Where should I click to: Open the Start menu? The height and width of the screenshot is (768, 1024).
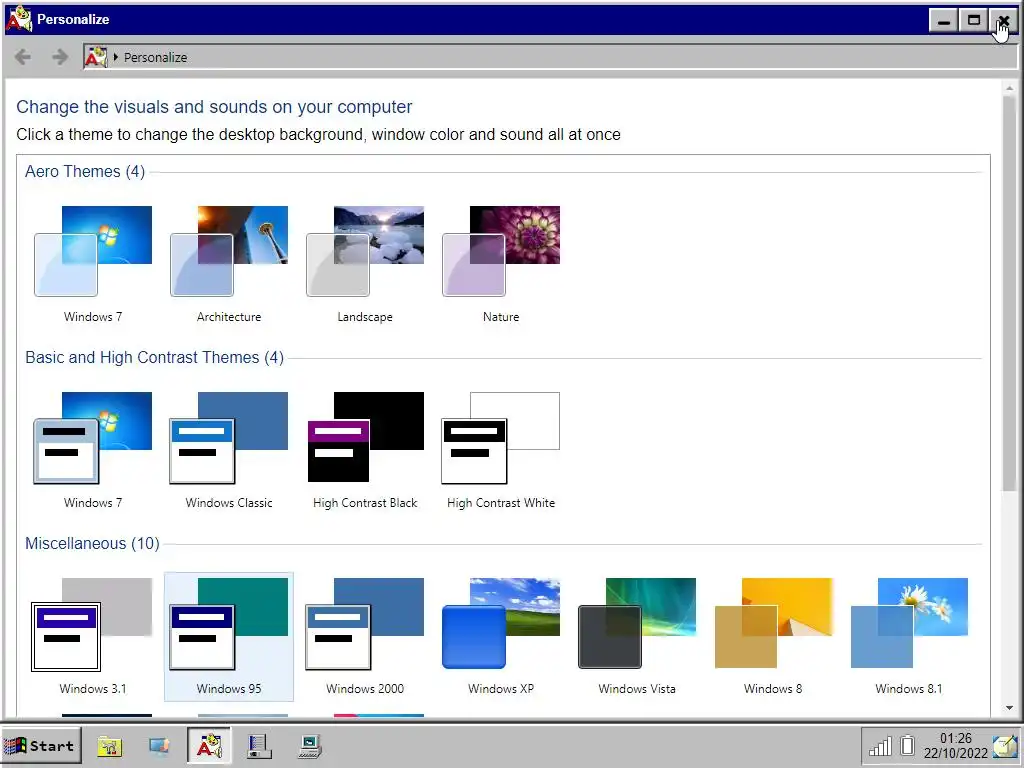click(41, 746)
